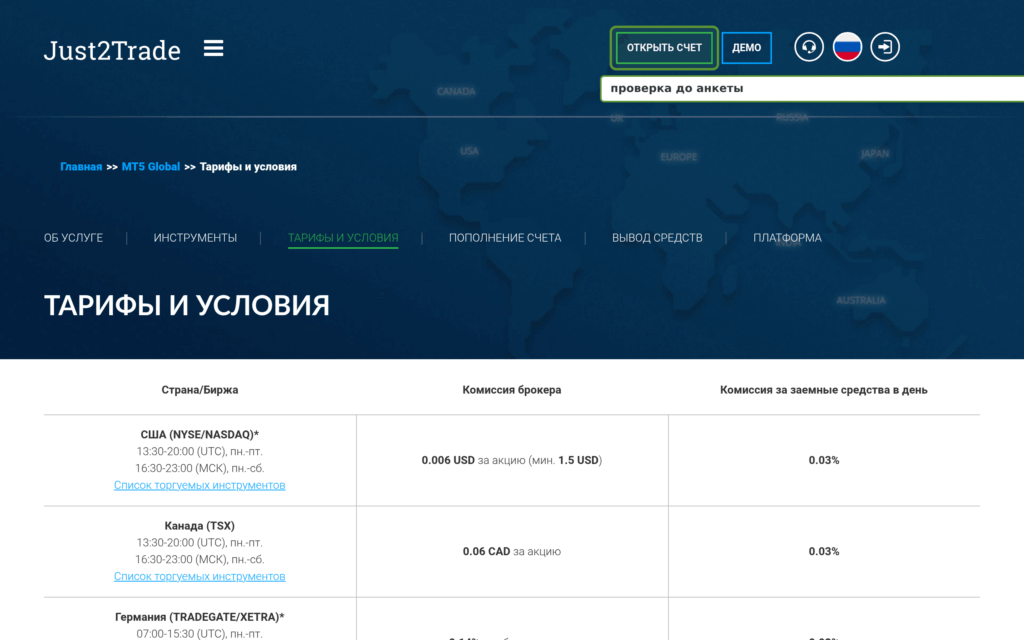Click the ДЕМО button

tap(746, 48)
